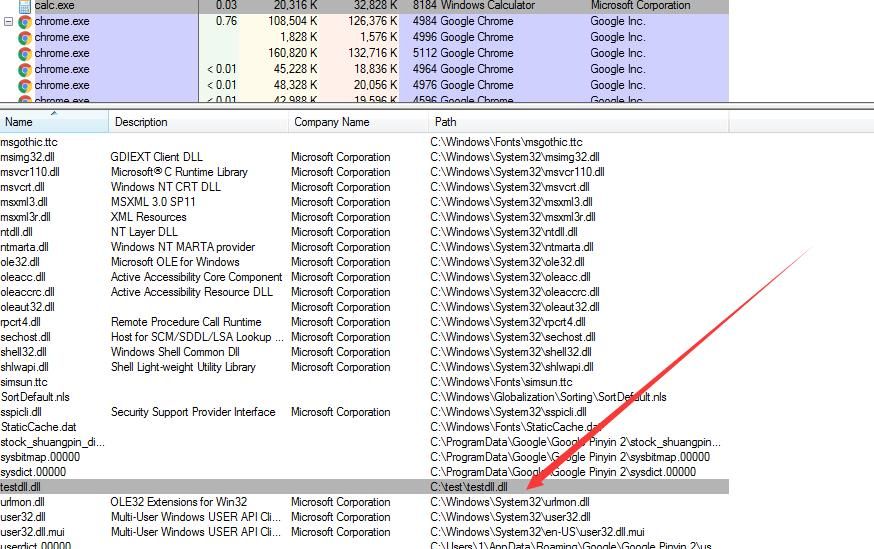Click the 160,820 K private bytes value
The image size is (874, 549).
(x=293, y=54)
